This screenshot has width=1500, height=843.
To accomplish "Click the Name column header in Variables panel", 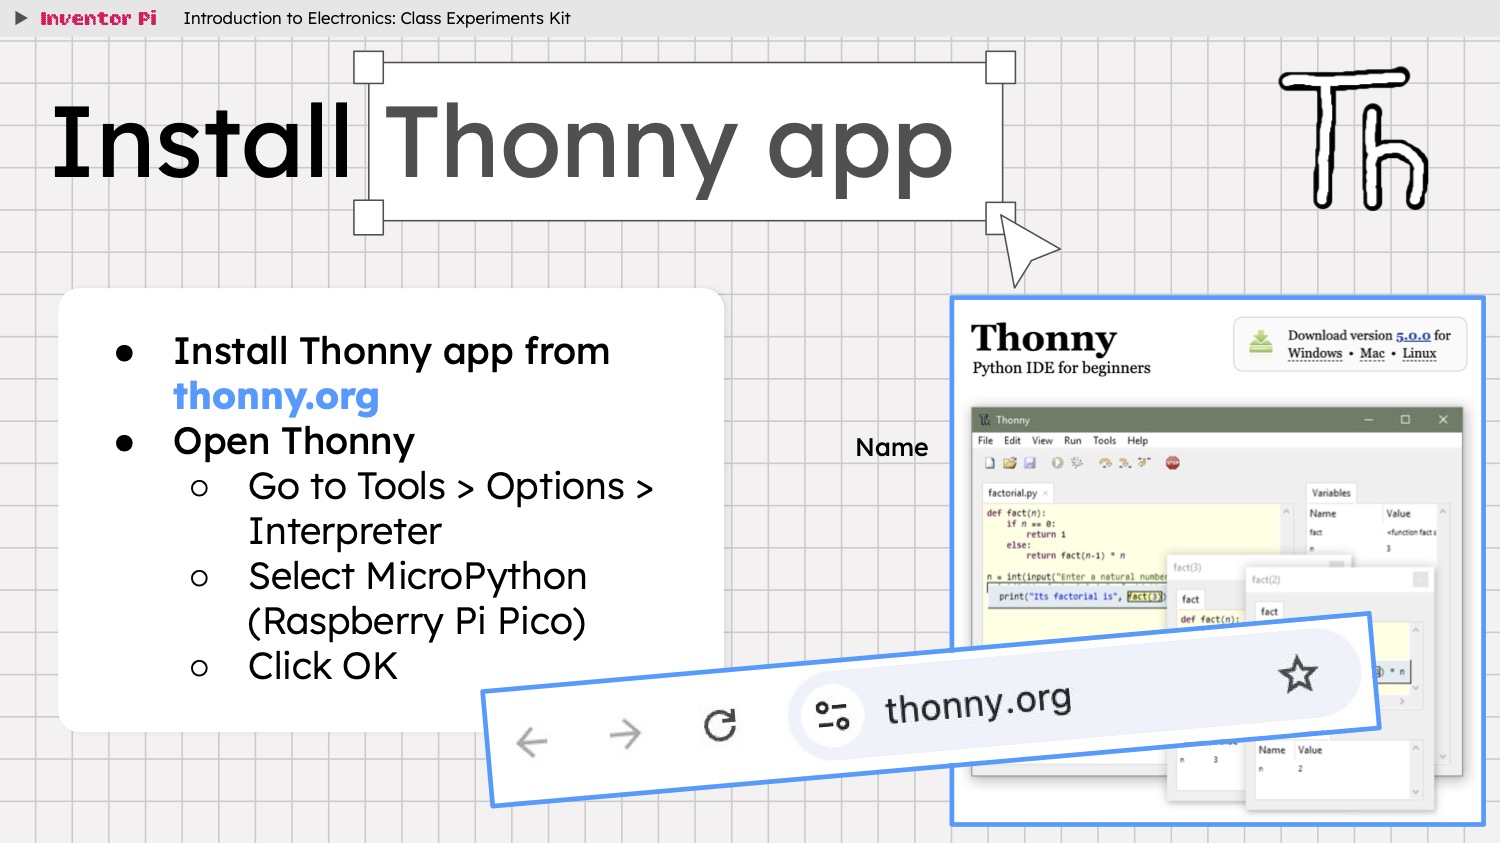I will (x=1323, y=513).
